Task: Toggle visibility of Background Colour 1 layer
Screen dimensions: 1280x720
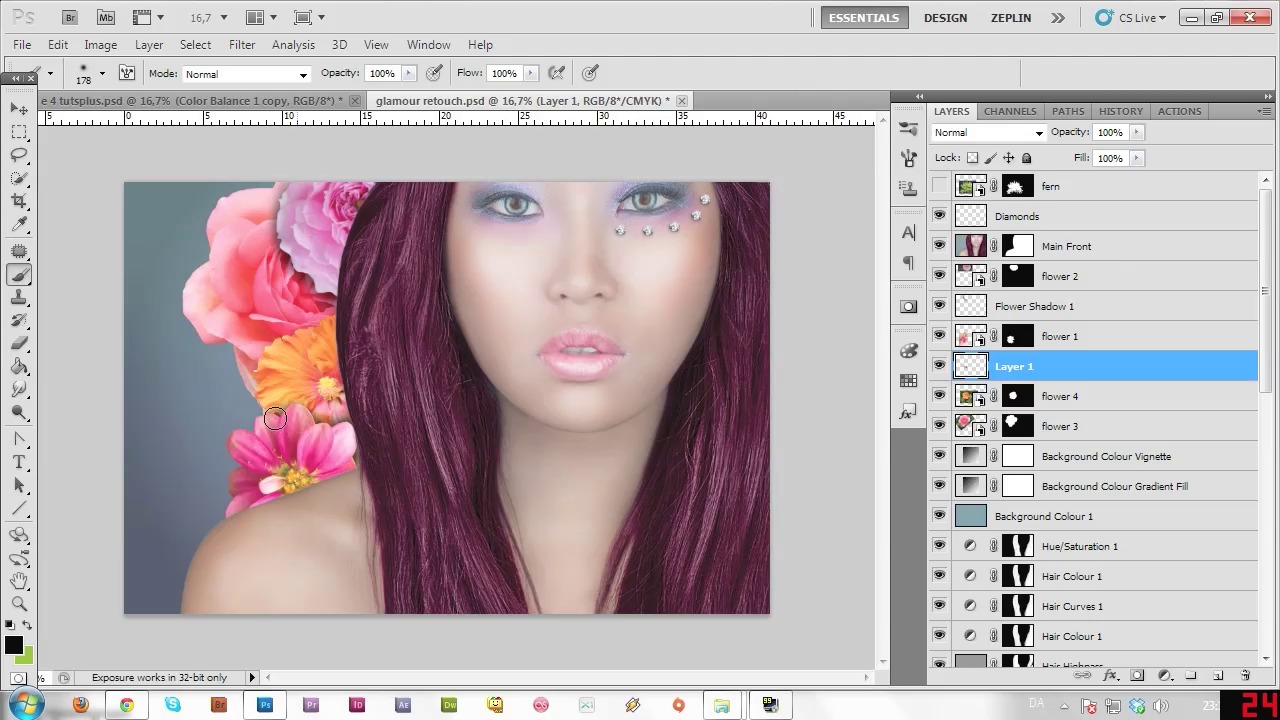Action: pyautogui.click(x=939, y=516)
